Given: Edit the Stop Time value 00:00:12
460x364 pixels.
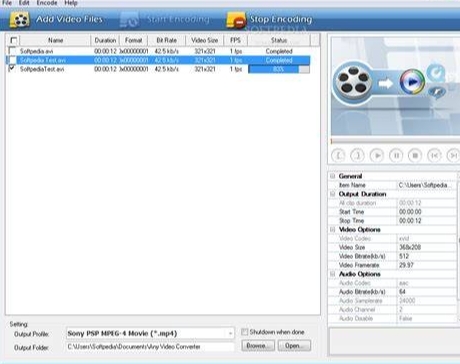Looking at the screenshot, I should coord(426,221).
